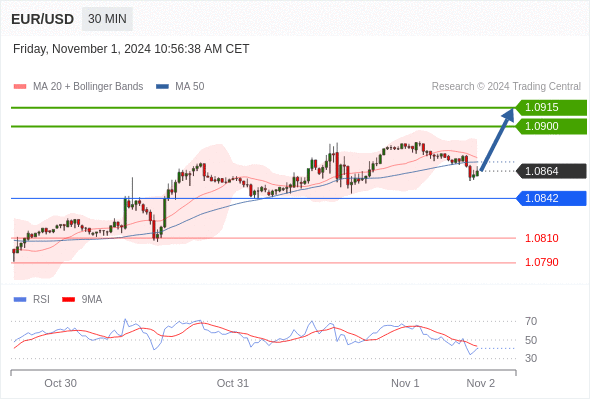
Task: Click the 1.0864 current price label
Action: [551, 171]
